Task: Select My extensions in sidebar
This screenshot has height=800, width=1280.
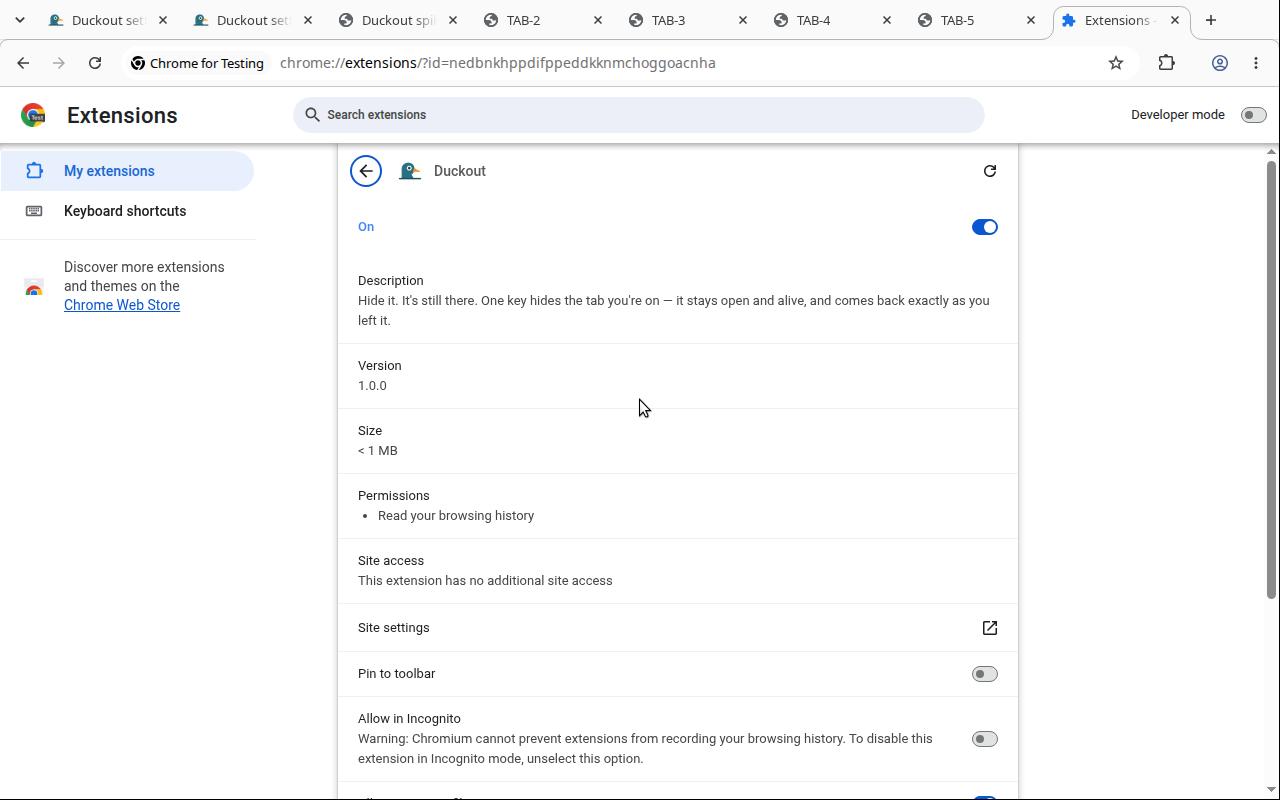Action: [x=127, y=171]
